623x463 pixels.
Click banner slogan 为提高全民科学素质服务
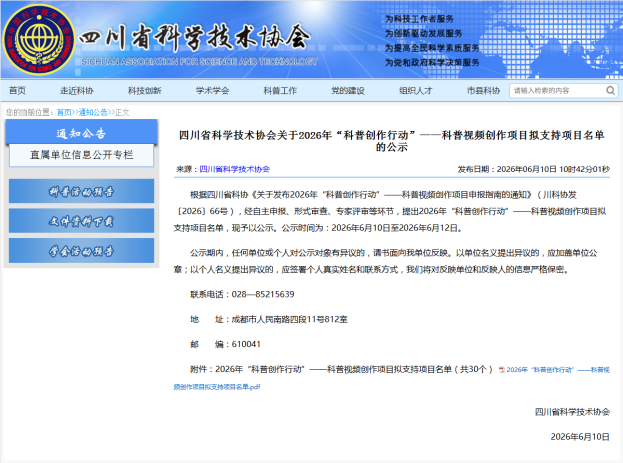tap(432, 48)
